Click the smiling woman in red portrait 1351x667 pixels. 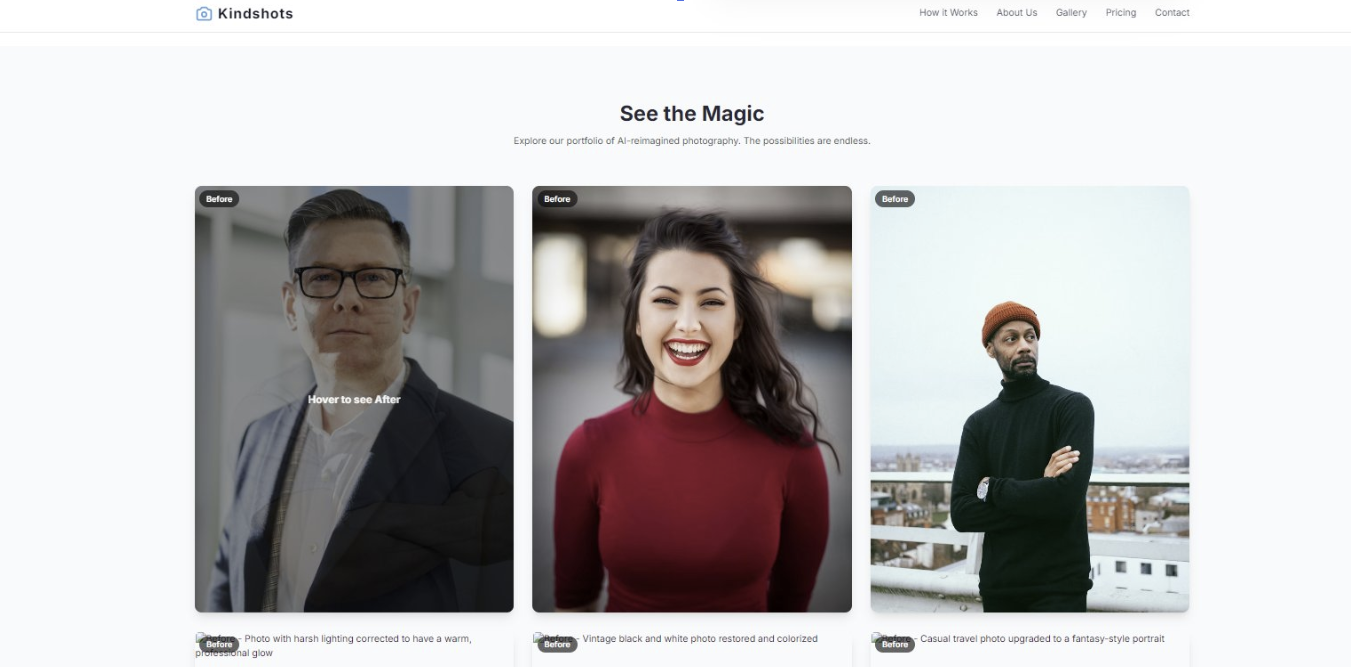(692, 399)
